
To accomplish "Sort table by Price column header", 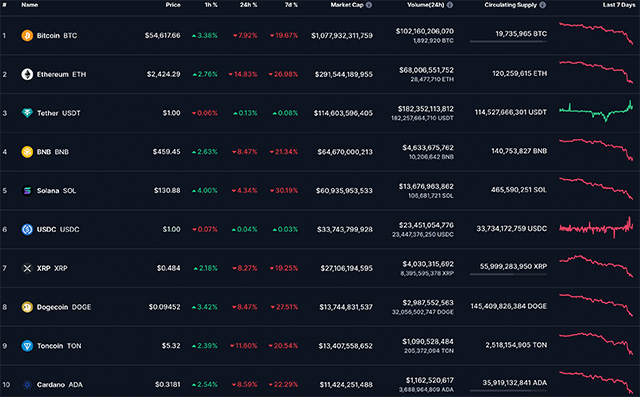I will point(173,5).
